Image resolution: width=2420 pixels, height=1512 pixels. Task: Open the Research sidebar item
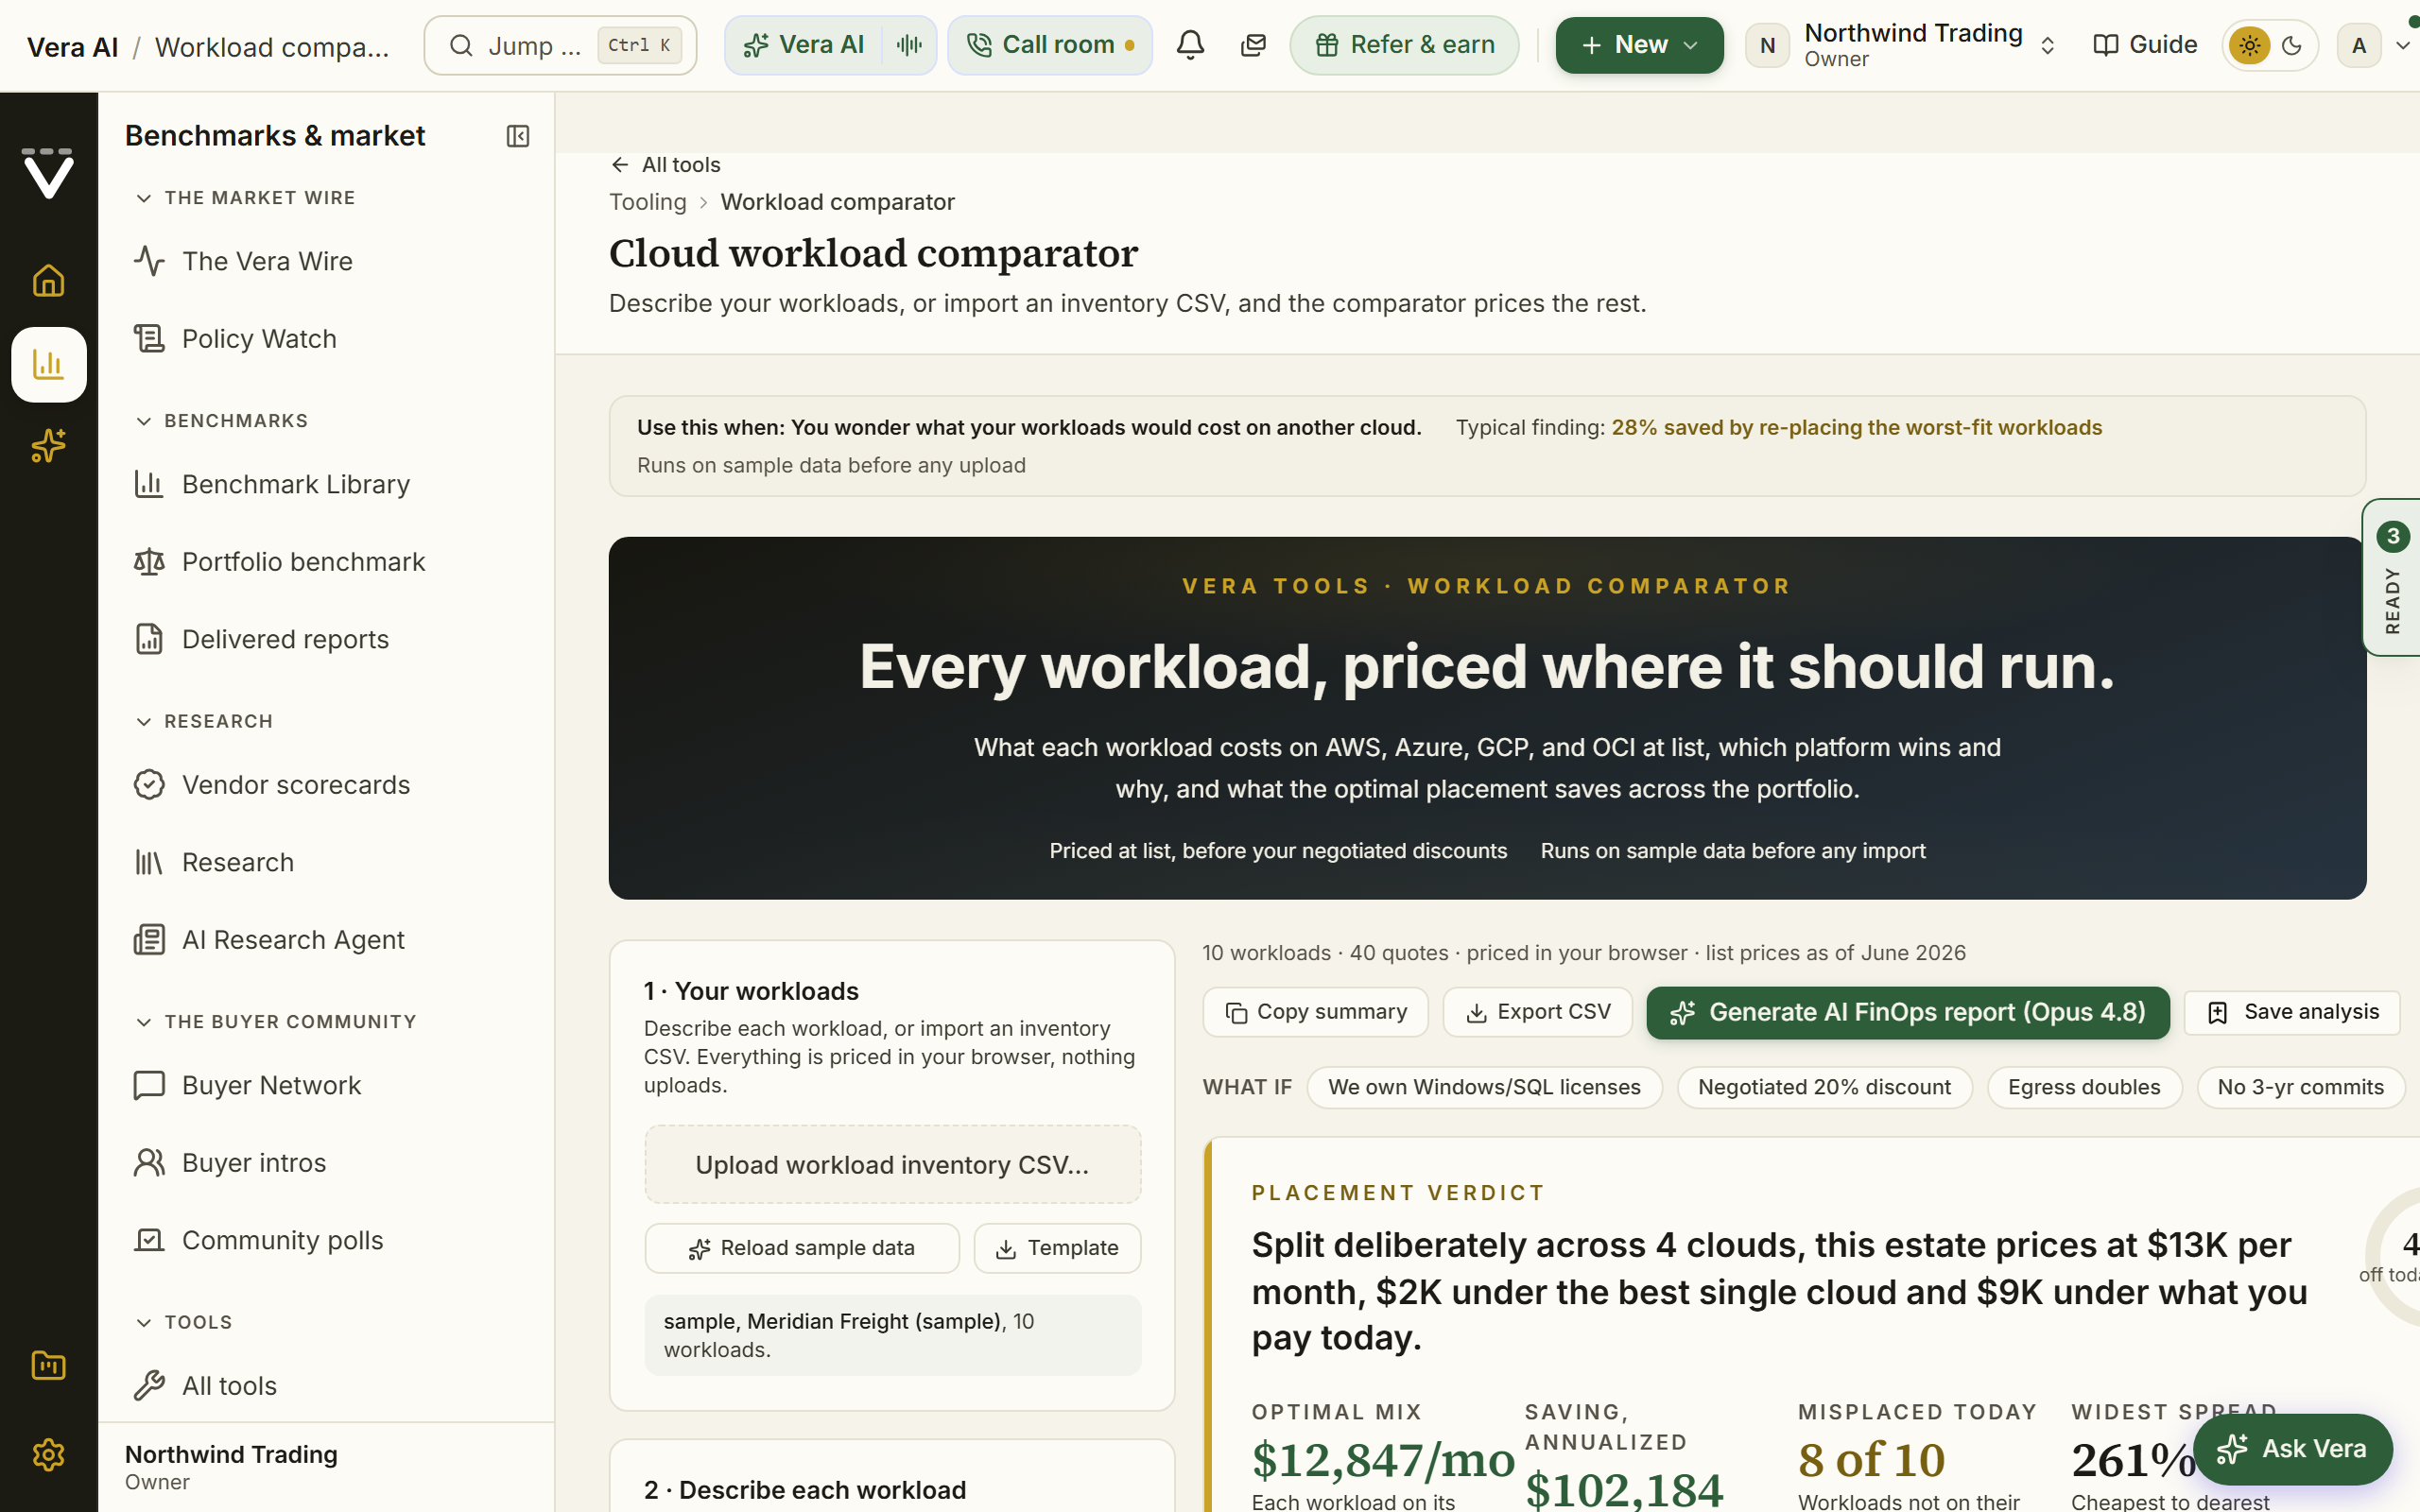pyautogui.click(x=325, y=862)
